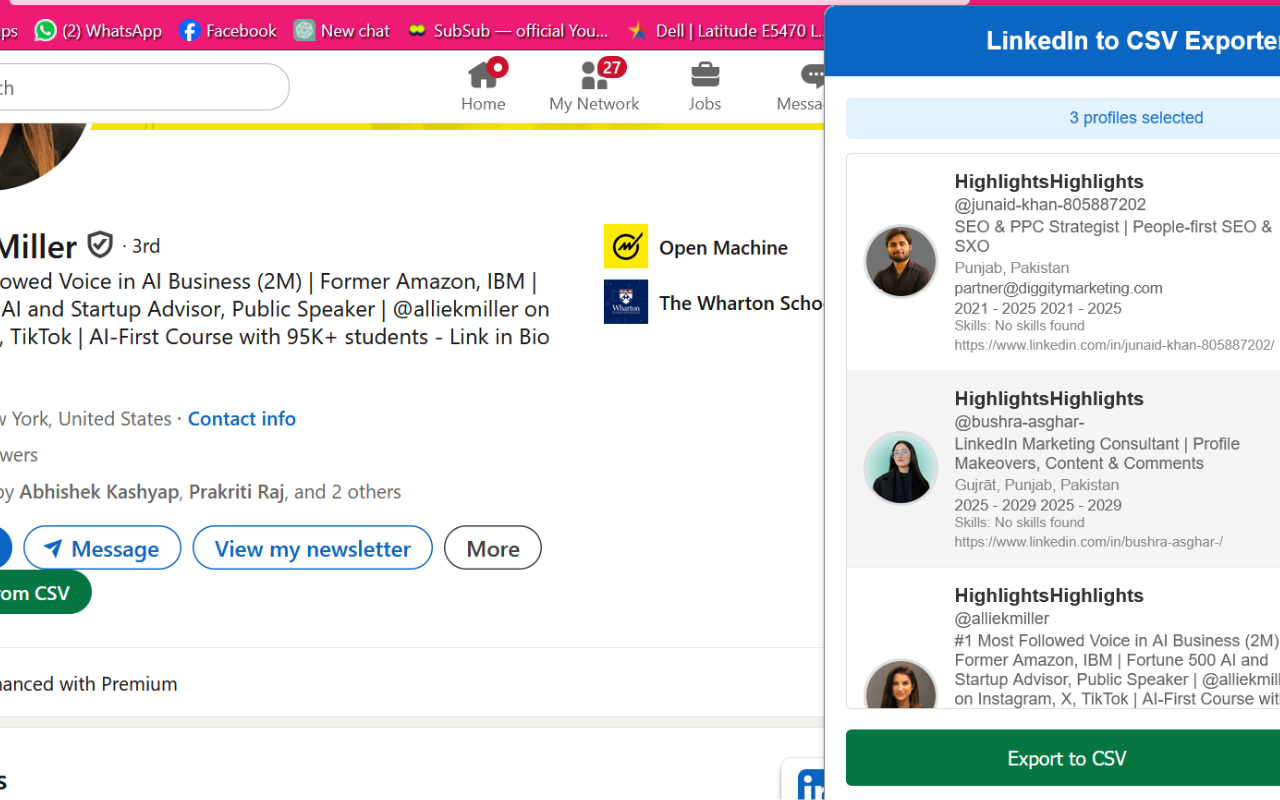Screen dimensions: 1280x800
Task: Click the Message button
Action: [103, 548]
